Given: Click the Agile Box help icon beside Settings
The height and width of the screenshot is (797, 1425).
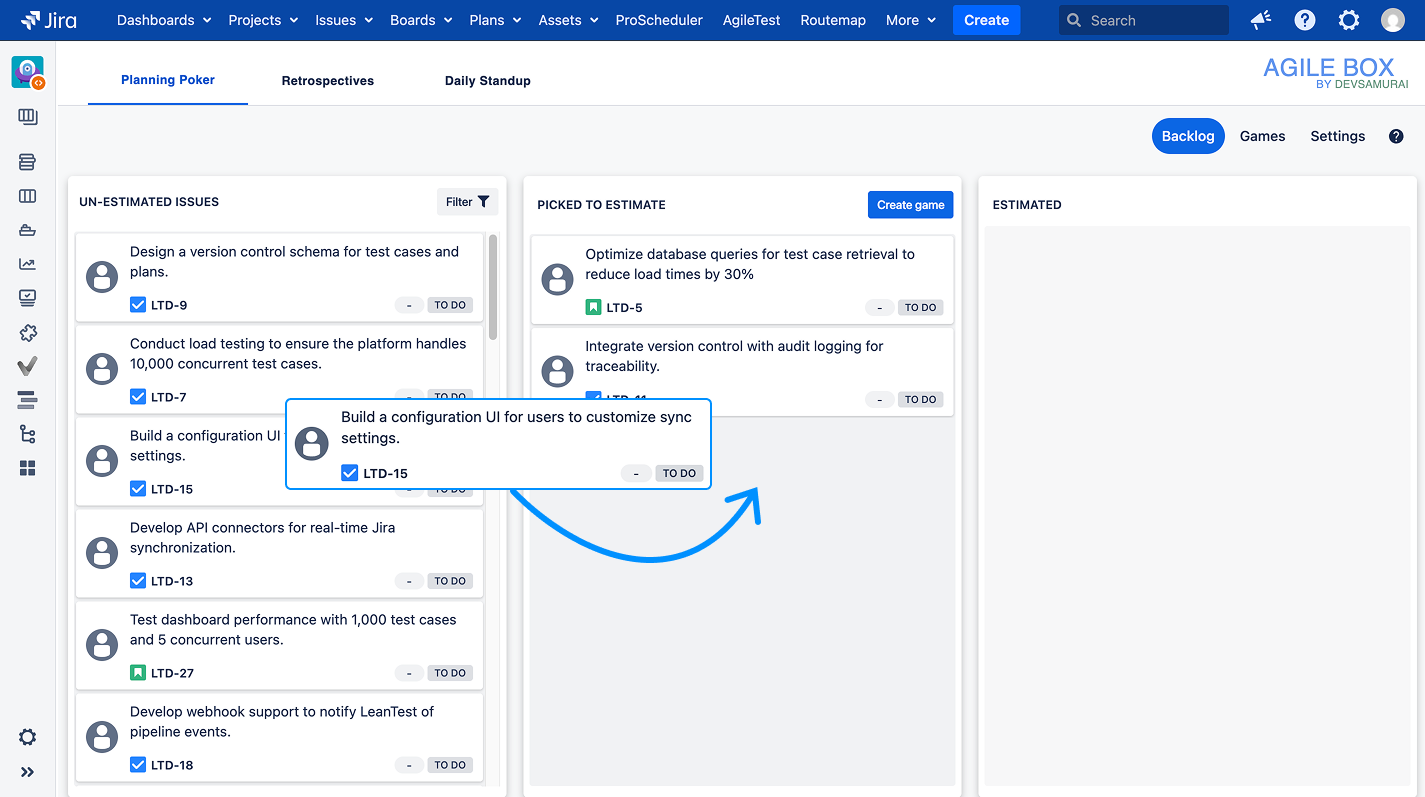Looking at the screenshot, I should pos(1396,136).
